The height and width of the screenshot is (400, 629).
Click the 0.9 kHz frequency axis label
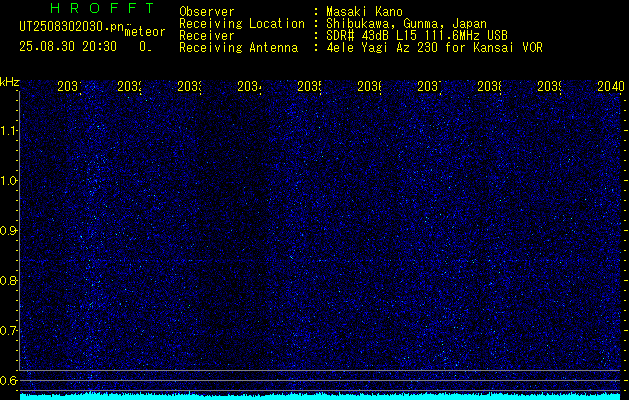pos(9,231)
